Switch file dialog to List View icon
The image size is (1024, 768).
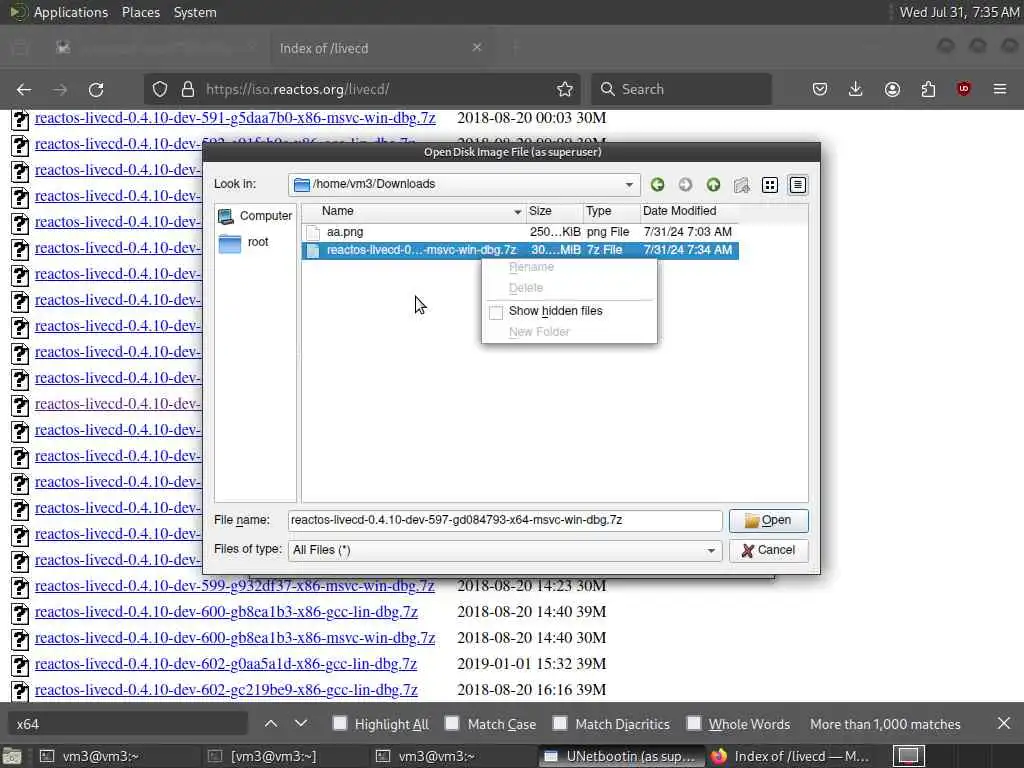pos(770,185)
